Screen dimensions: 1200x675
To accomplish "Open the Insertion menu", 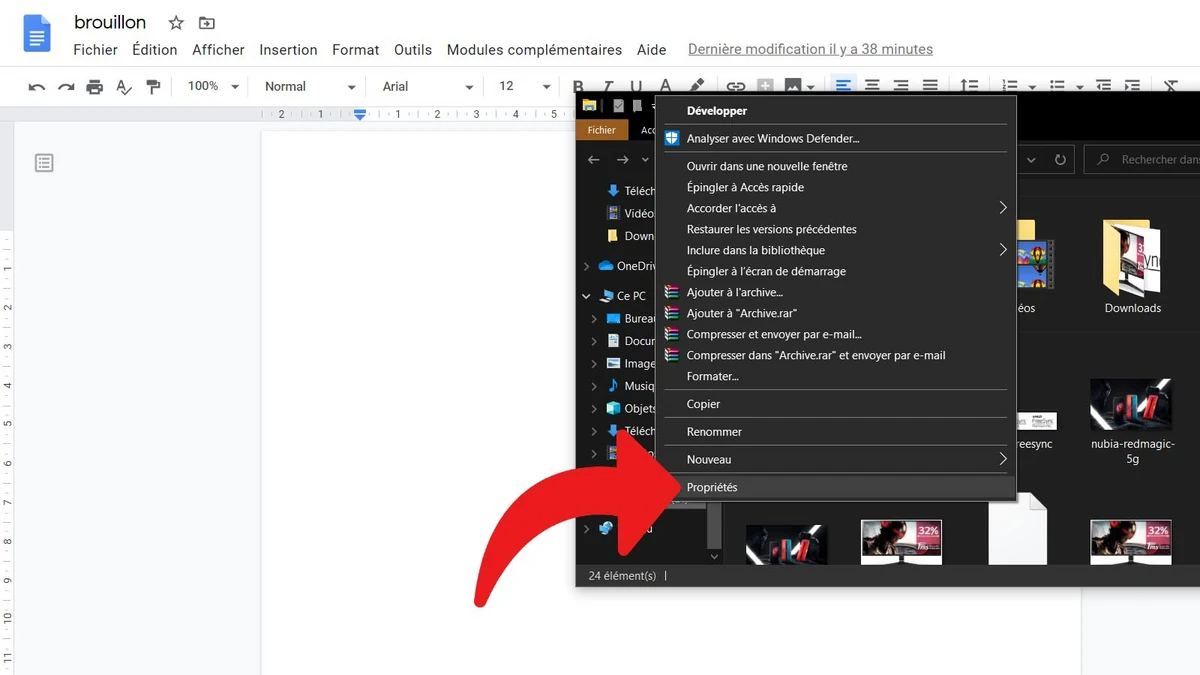I will (x=288, y=49).
